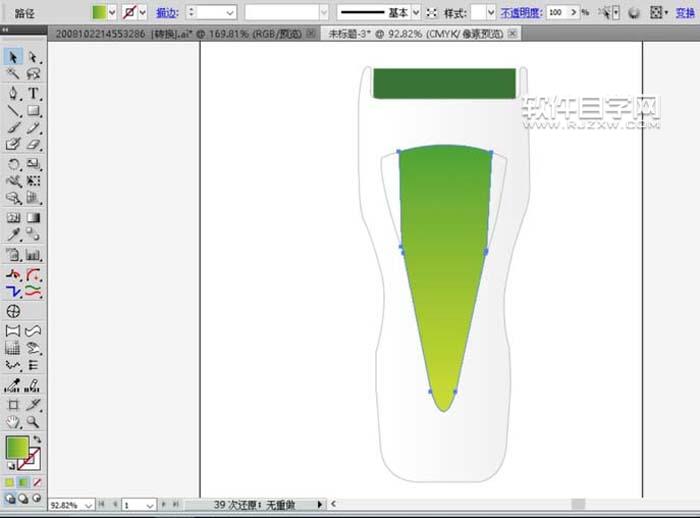This screenshot has width=700, height=518.
Task: Collapse the tools panel double-arrow
Action: coord(5,30)
